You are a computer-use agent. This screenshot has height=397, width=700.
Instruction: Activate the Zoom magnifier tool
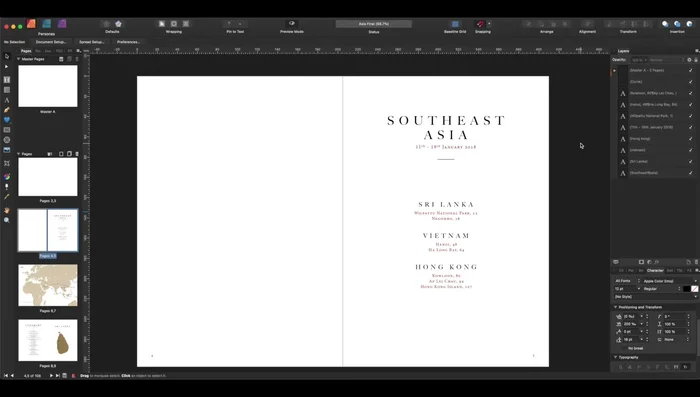(7, 220)
